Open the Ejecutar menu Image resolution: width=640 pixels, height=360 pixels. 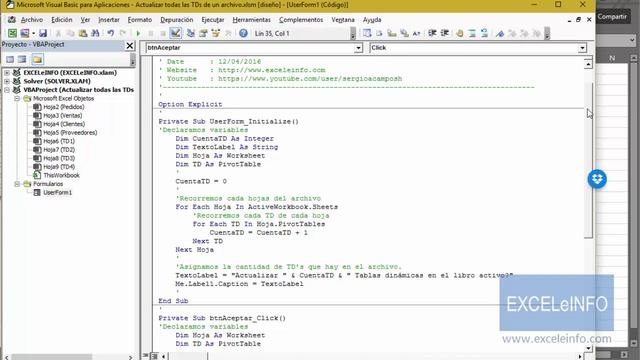point(213,20)
